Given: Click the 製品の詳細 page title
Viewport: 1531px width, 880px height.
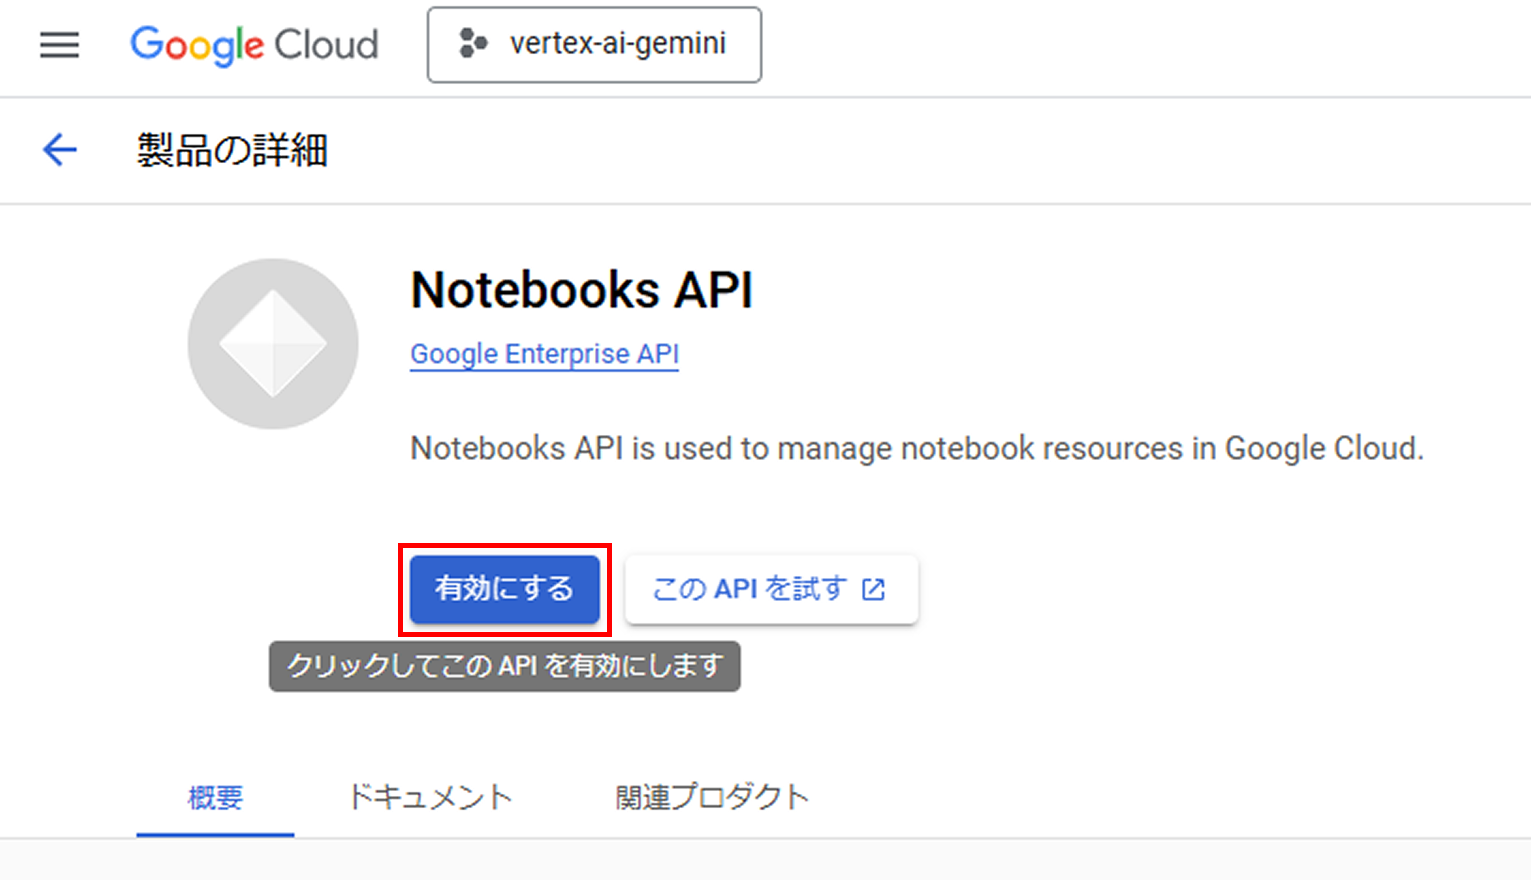Looking at the screenshot, I should [232, 151].
